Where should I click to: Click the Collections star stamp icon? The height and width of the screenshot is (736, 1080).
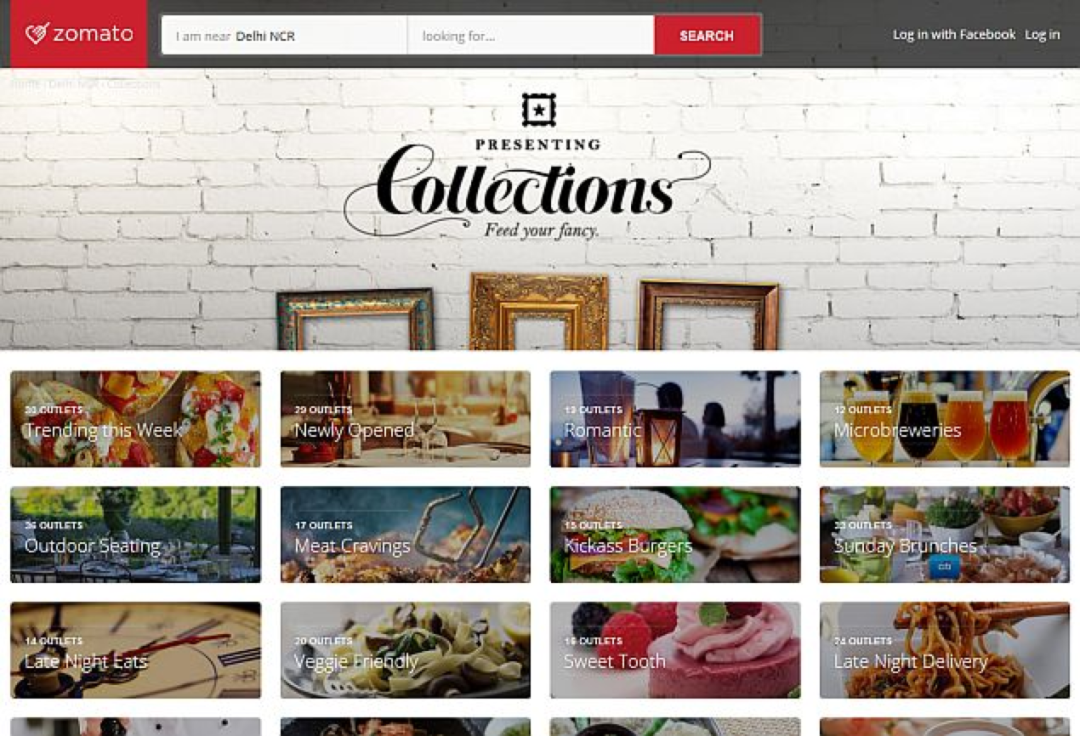point(539,110)
